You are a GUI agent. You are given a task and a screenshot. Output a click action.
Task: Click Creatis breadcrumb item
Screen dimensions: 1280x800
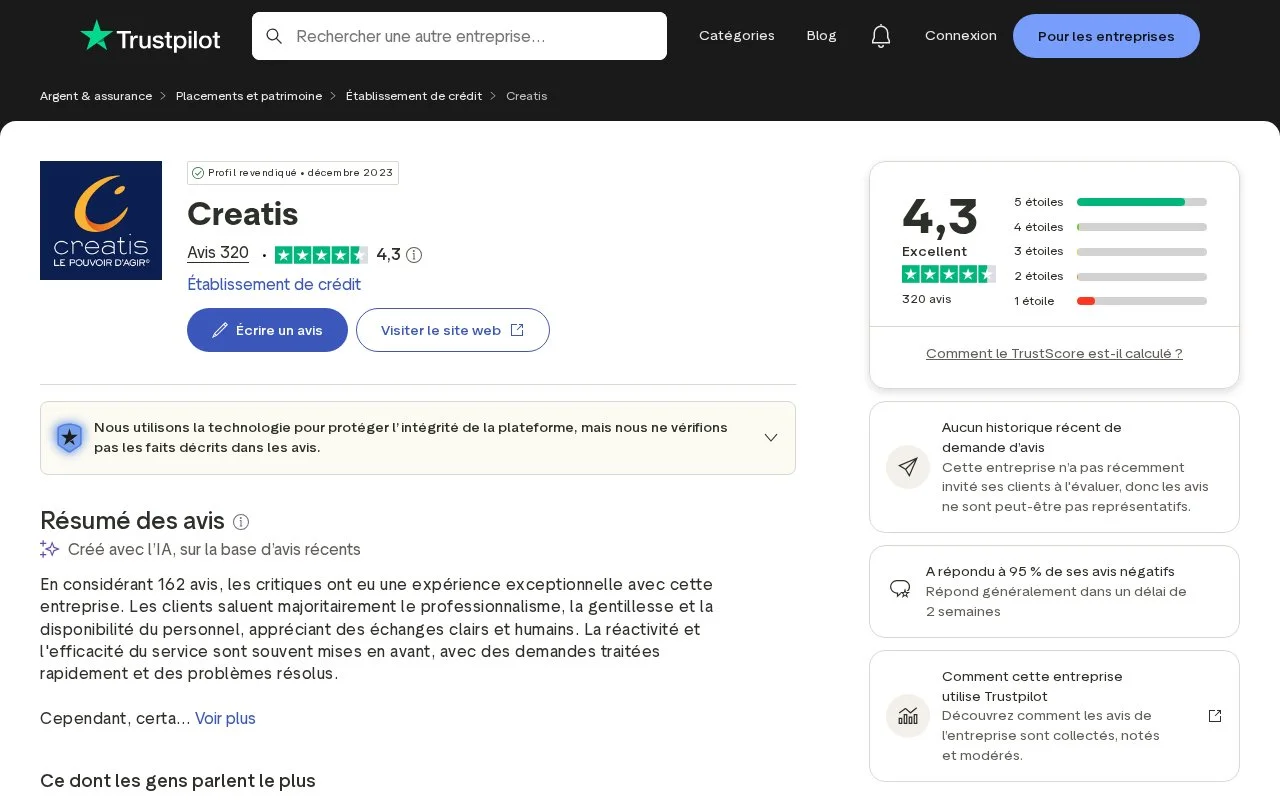tap(526, 96)
